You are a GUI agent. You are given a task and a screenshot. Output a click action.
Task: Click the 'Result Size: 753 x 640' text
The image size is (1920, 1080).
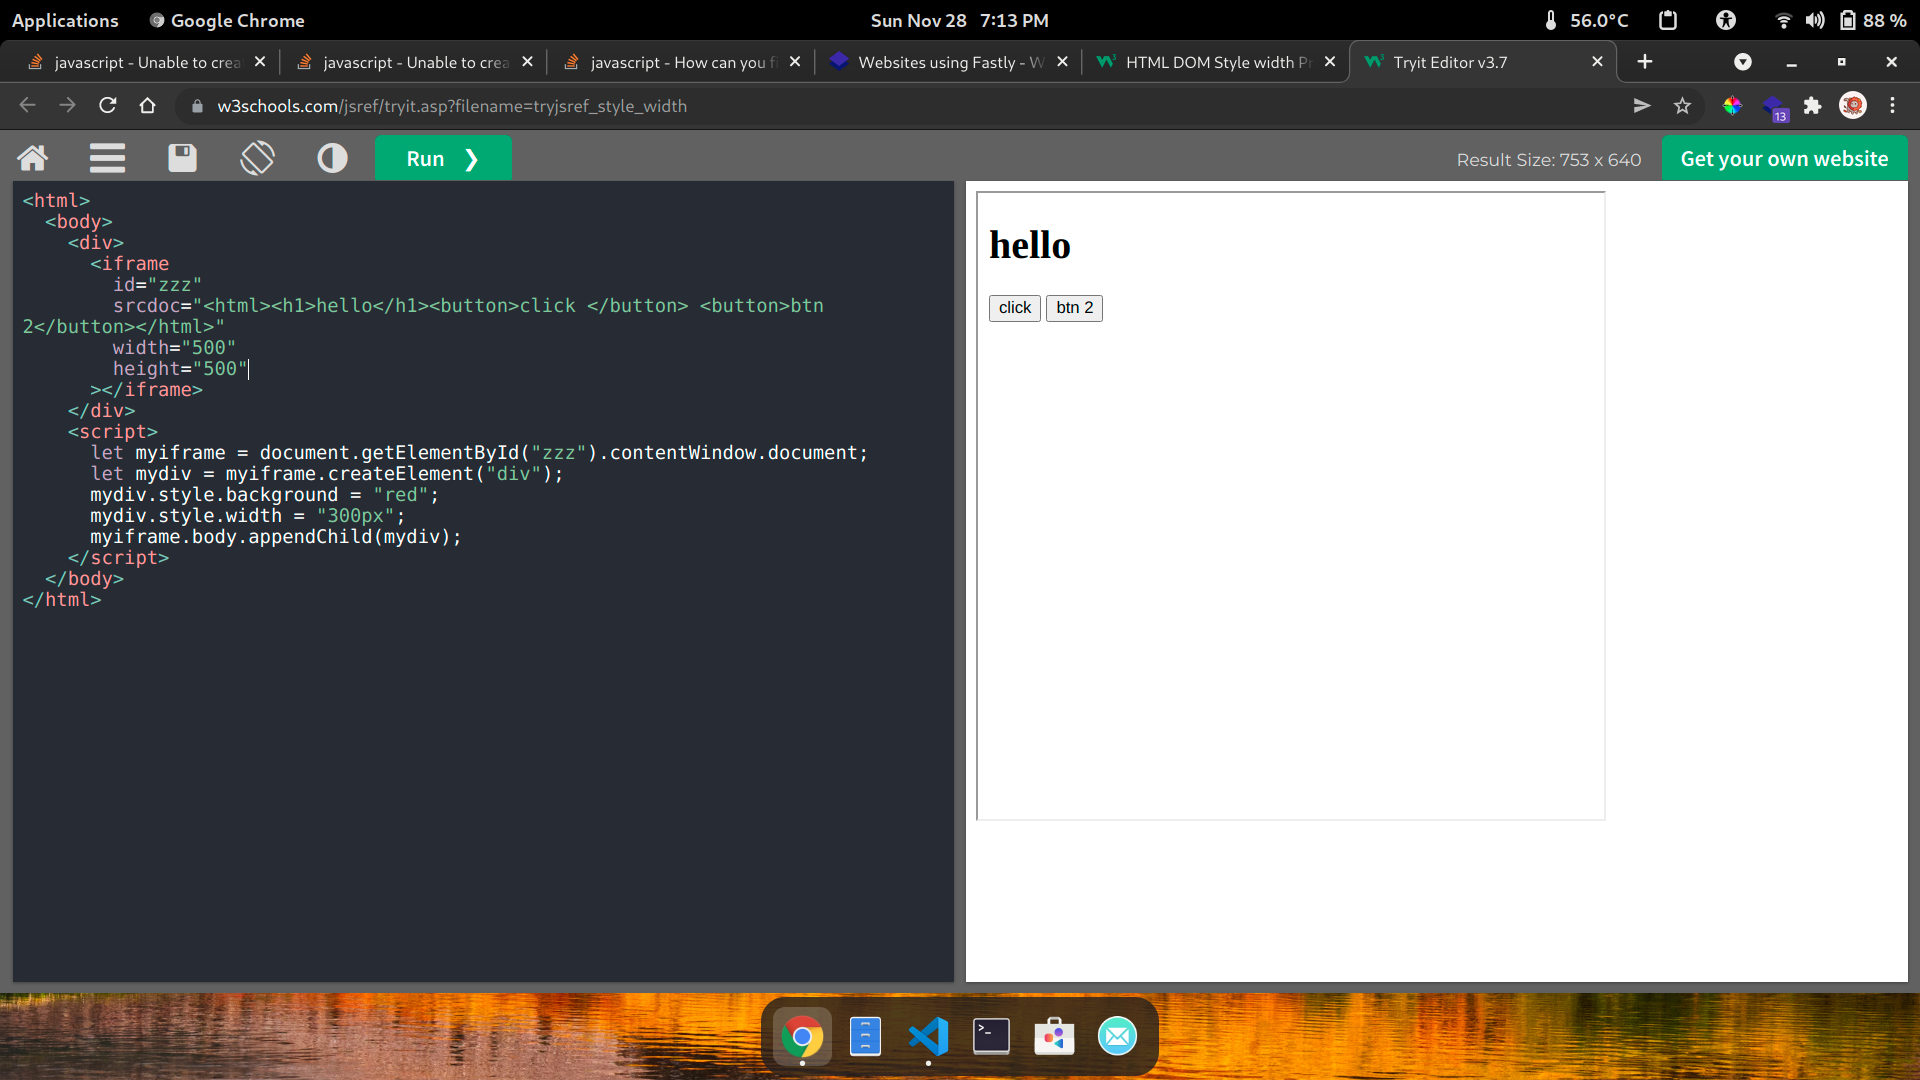coord(1548,160)
